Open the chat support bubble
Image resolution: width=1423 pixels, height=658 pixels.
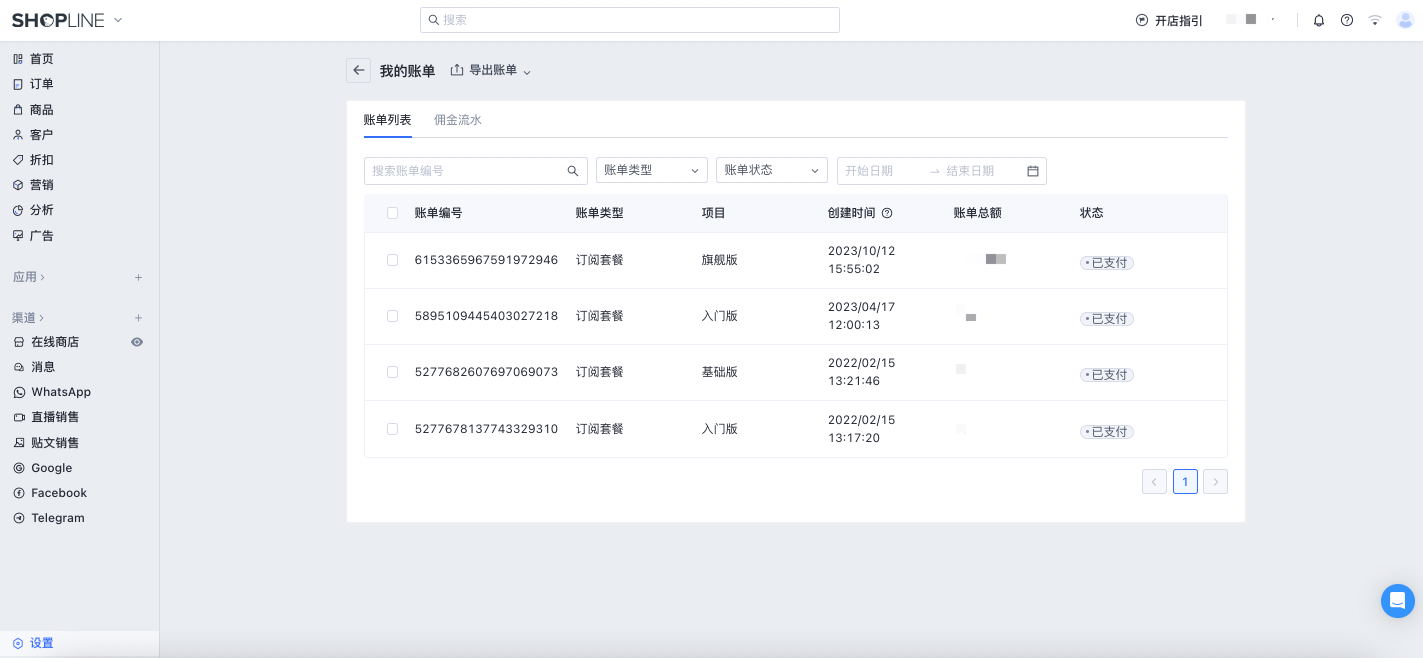point(1398,601)
